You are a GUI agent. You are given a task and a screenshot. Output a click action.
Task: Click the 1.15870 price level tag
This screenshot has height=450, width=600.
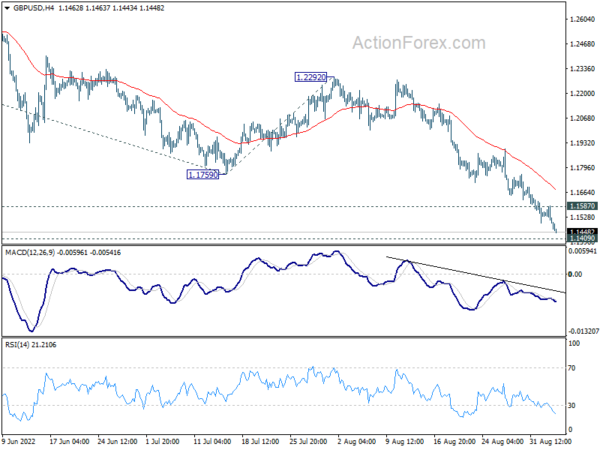[582, 206]
